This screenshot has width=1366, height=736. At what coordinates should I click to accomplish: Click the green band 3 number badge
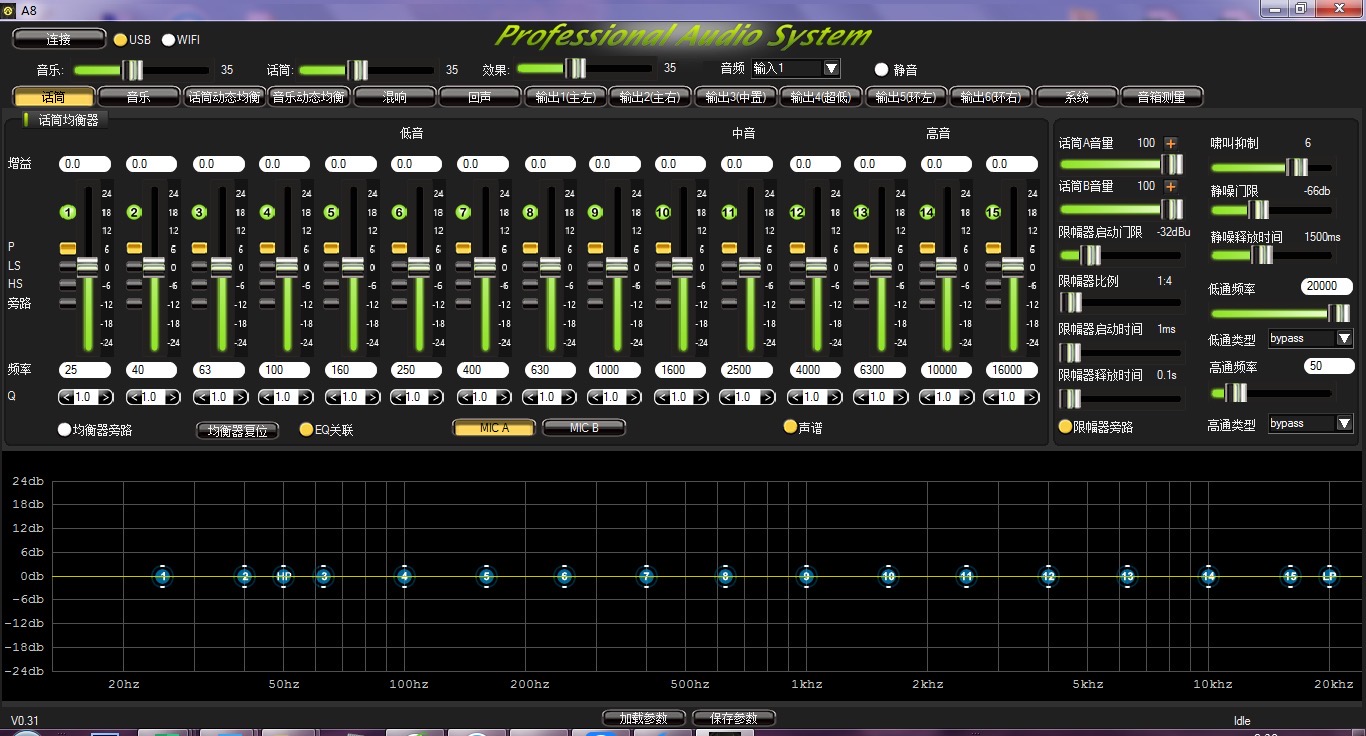[x=199, y=212]
